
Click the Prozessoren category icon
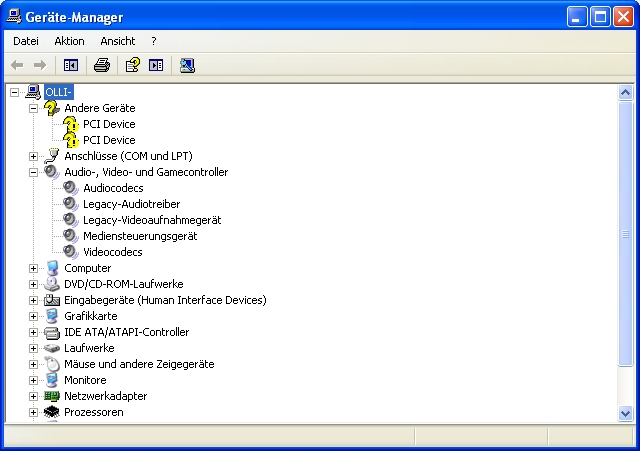point(52,412)
